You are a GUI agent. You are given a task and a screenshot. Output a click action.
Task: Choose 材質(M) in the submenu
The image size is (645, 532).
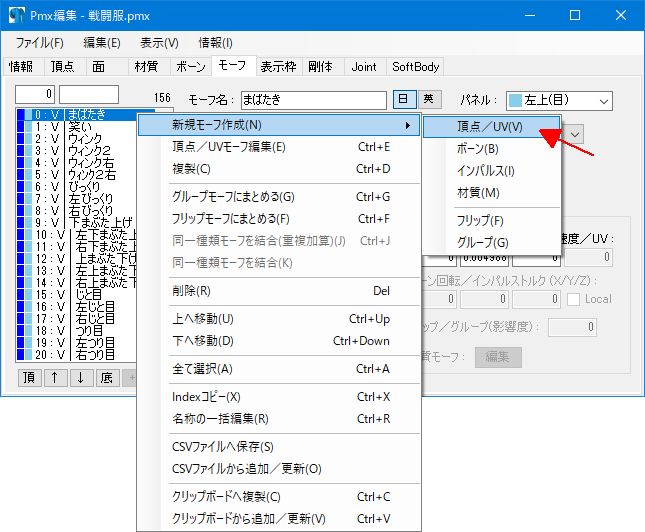pos(491,193)
